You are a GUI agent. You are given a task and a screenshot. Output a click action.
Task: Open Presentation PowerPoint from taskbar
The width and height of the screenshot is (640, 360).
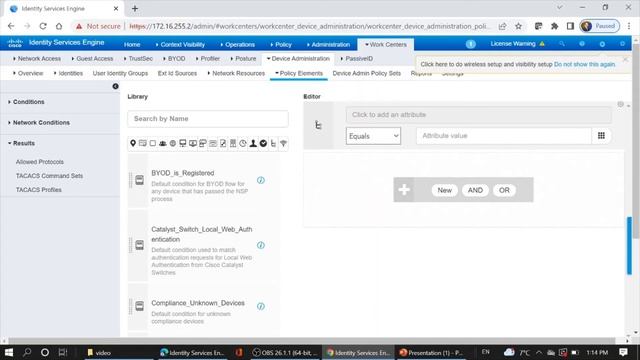click(x=431, y=353)
